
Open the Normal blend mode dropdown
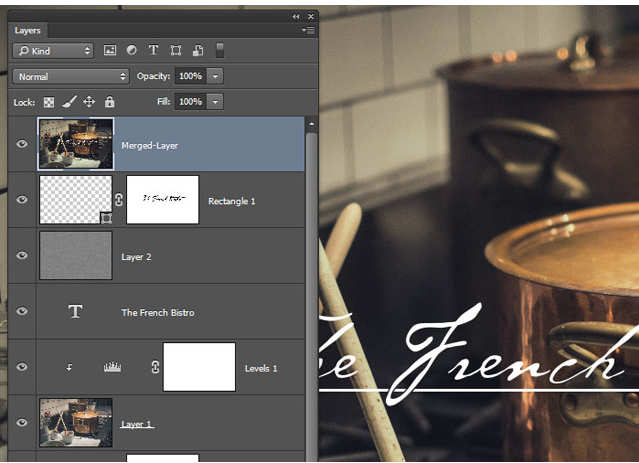[71, 77]
